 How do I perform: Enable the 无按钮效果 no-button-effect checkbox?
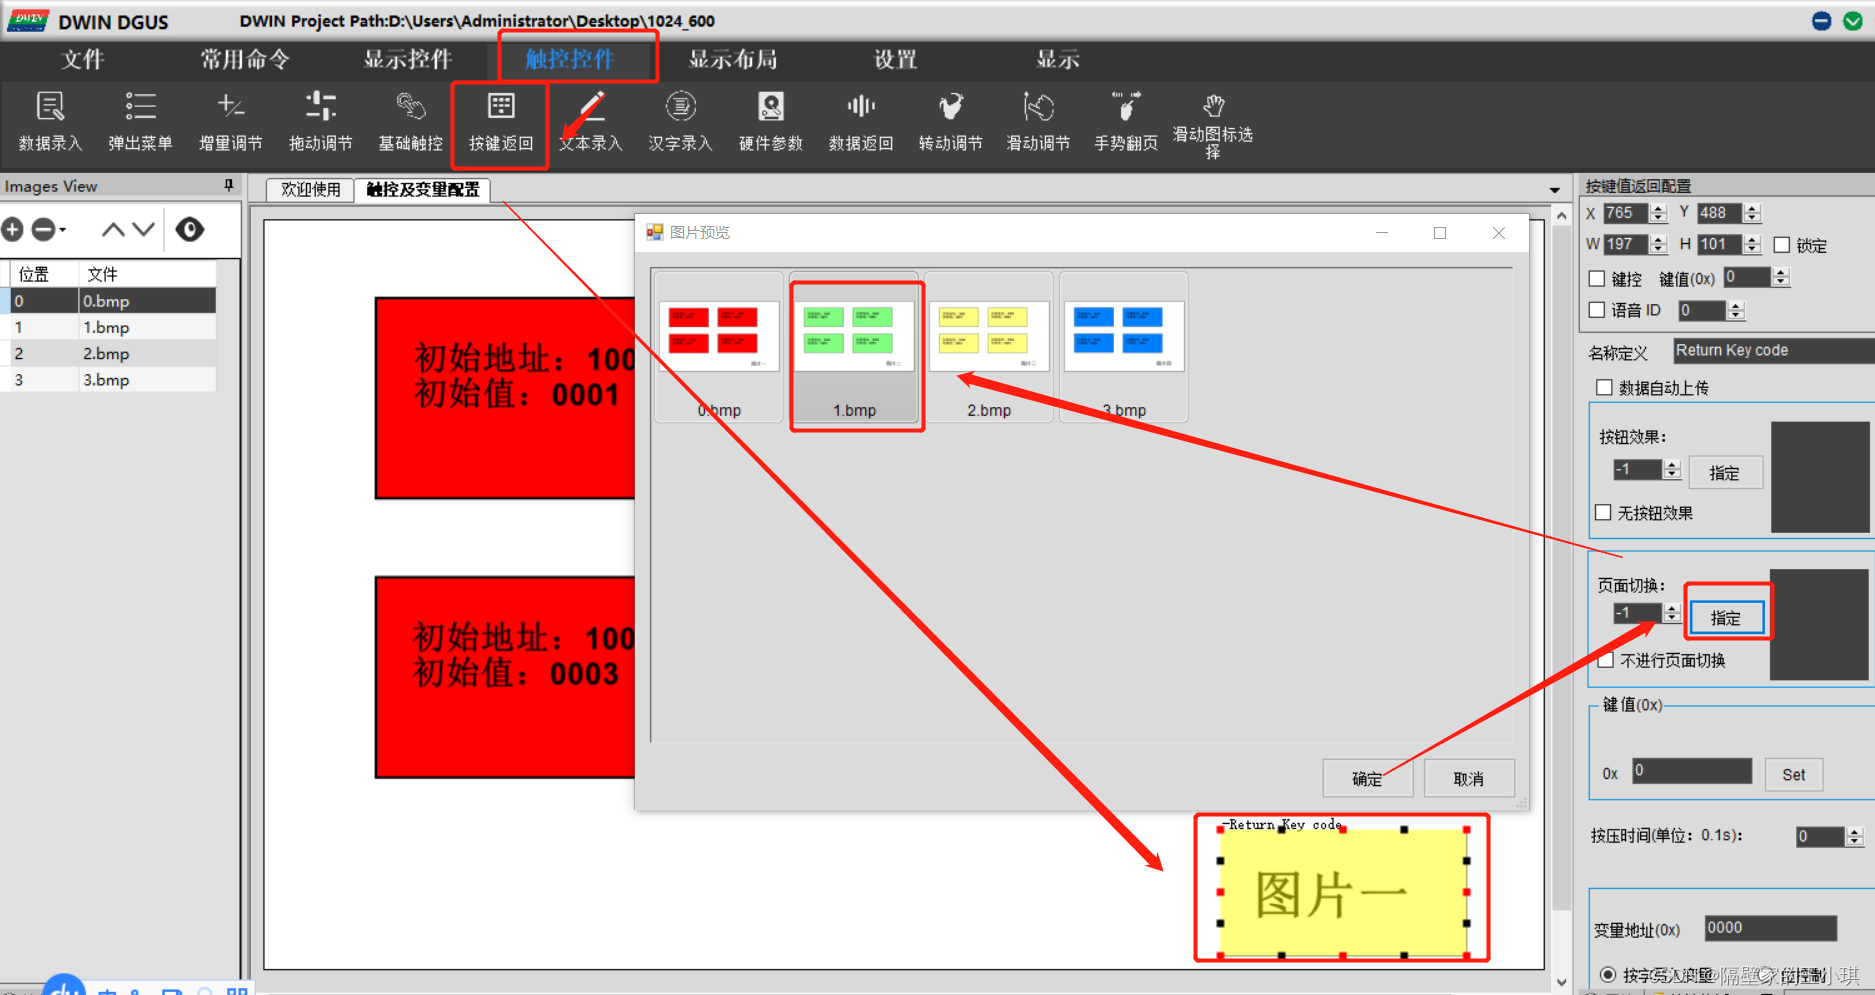pyautogui.click(x=1604, y=513)
